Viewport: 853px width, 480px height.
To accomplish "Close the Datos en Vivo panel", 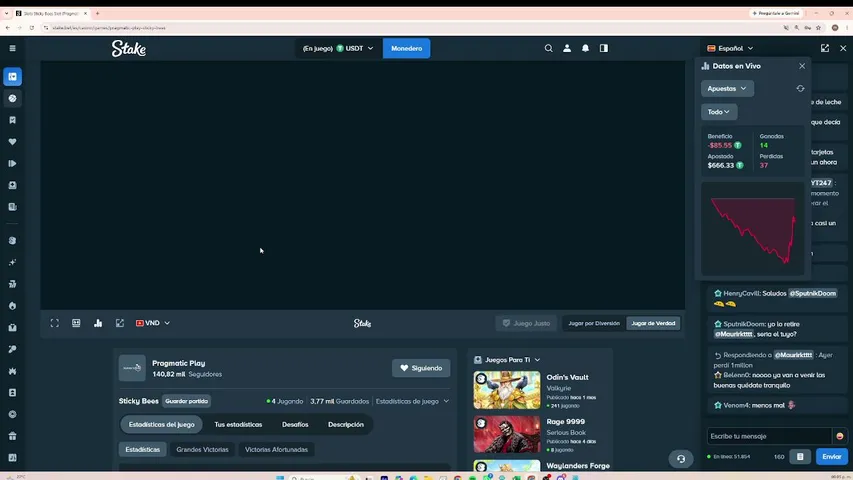I will coord(802,66).
